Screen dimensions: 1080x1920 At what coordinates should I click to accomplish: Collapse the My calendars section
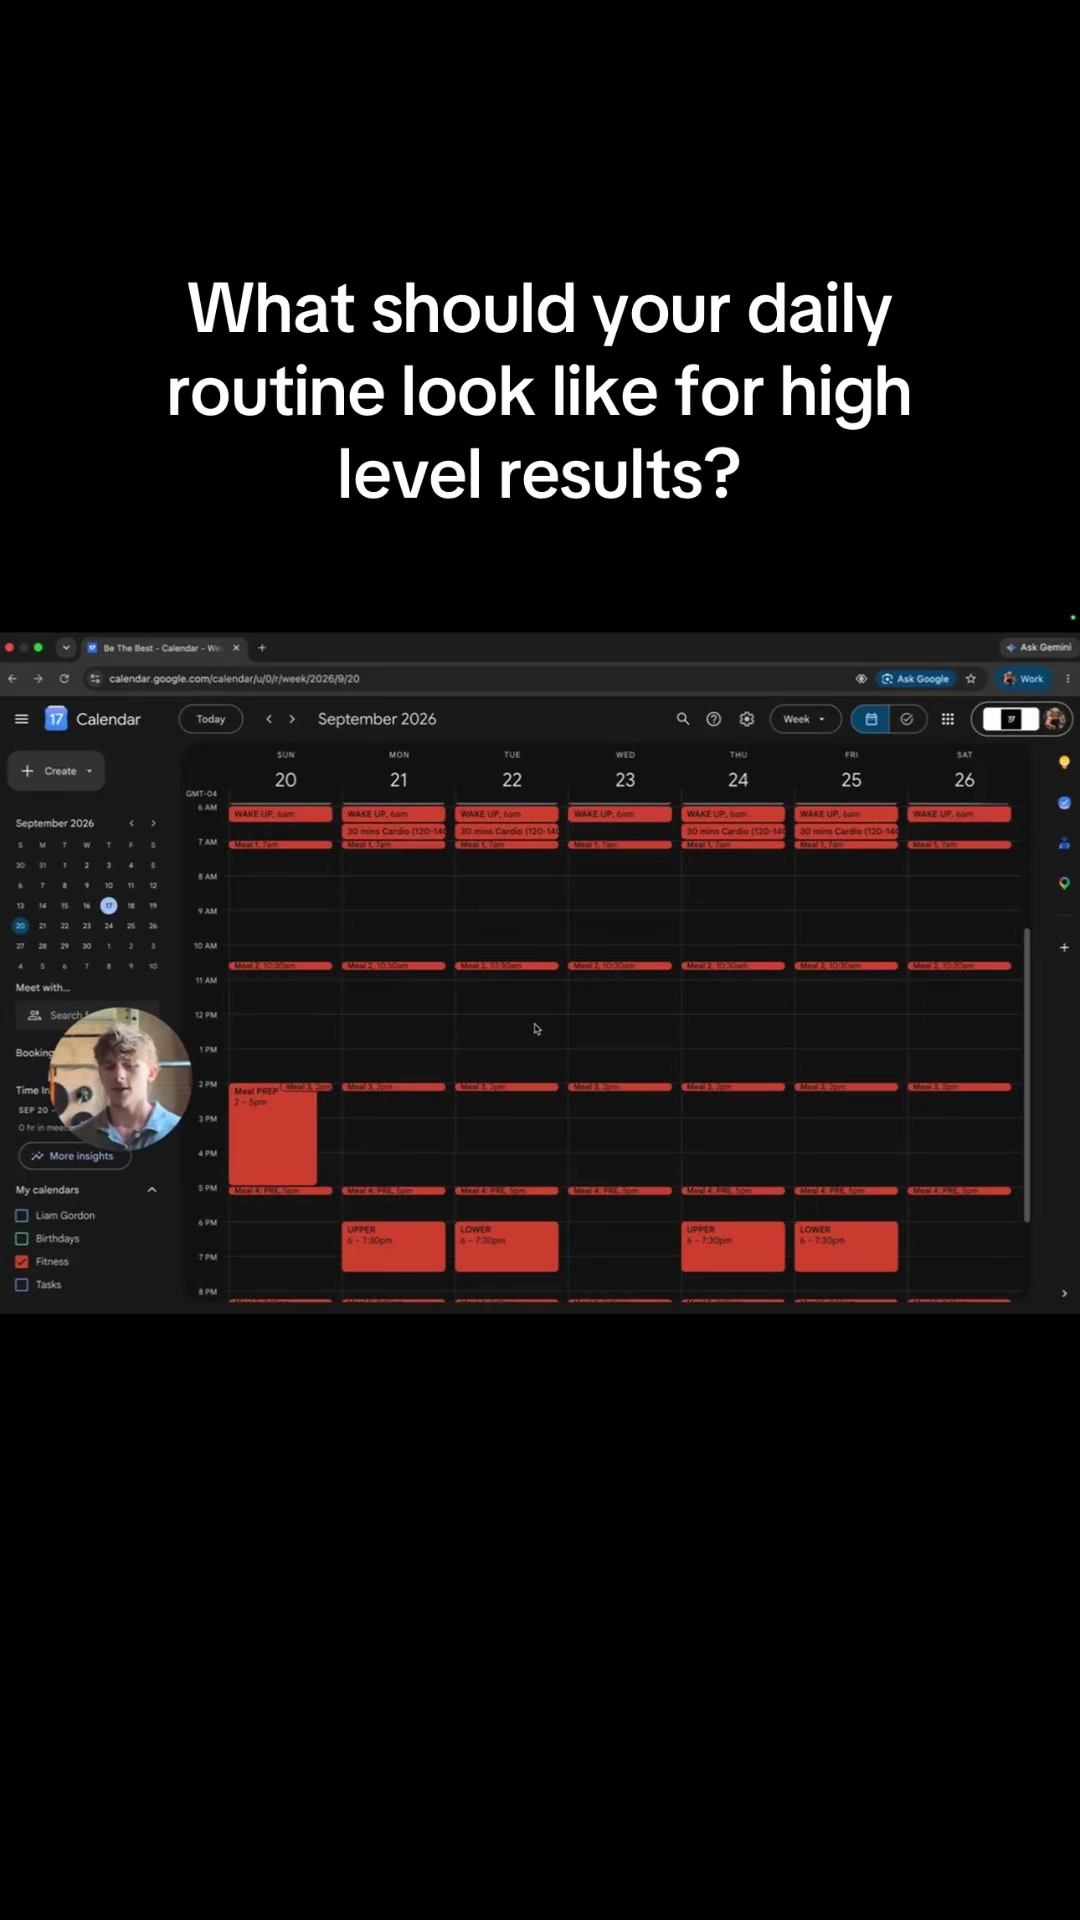(152, 1190)
